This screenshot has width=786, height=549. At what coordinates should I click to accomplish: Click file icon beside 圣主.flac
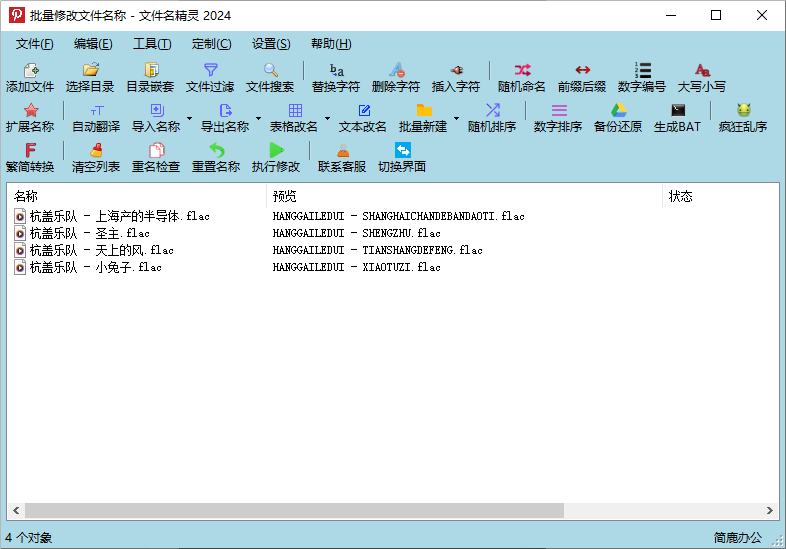20,233
